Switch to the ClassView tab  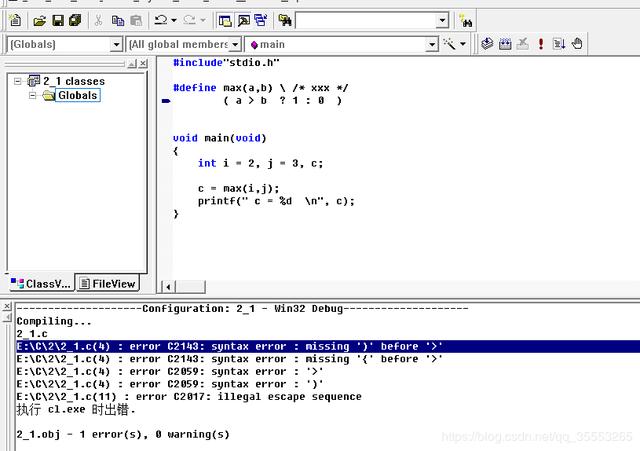[41, 283]
